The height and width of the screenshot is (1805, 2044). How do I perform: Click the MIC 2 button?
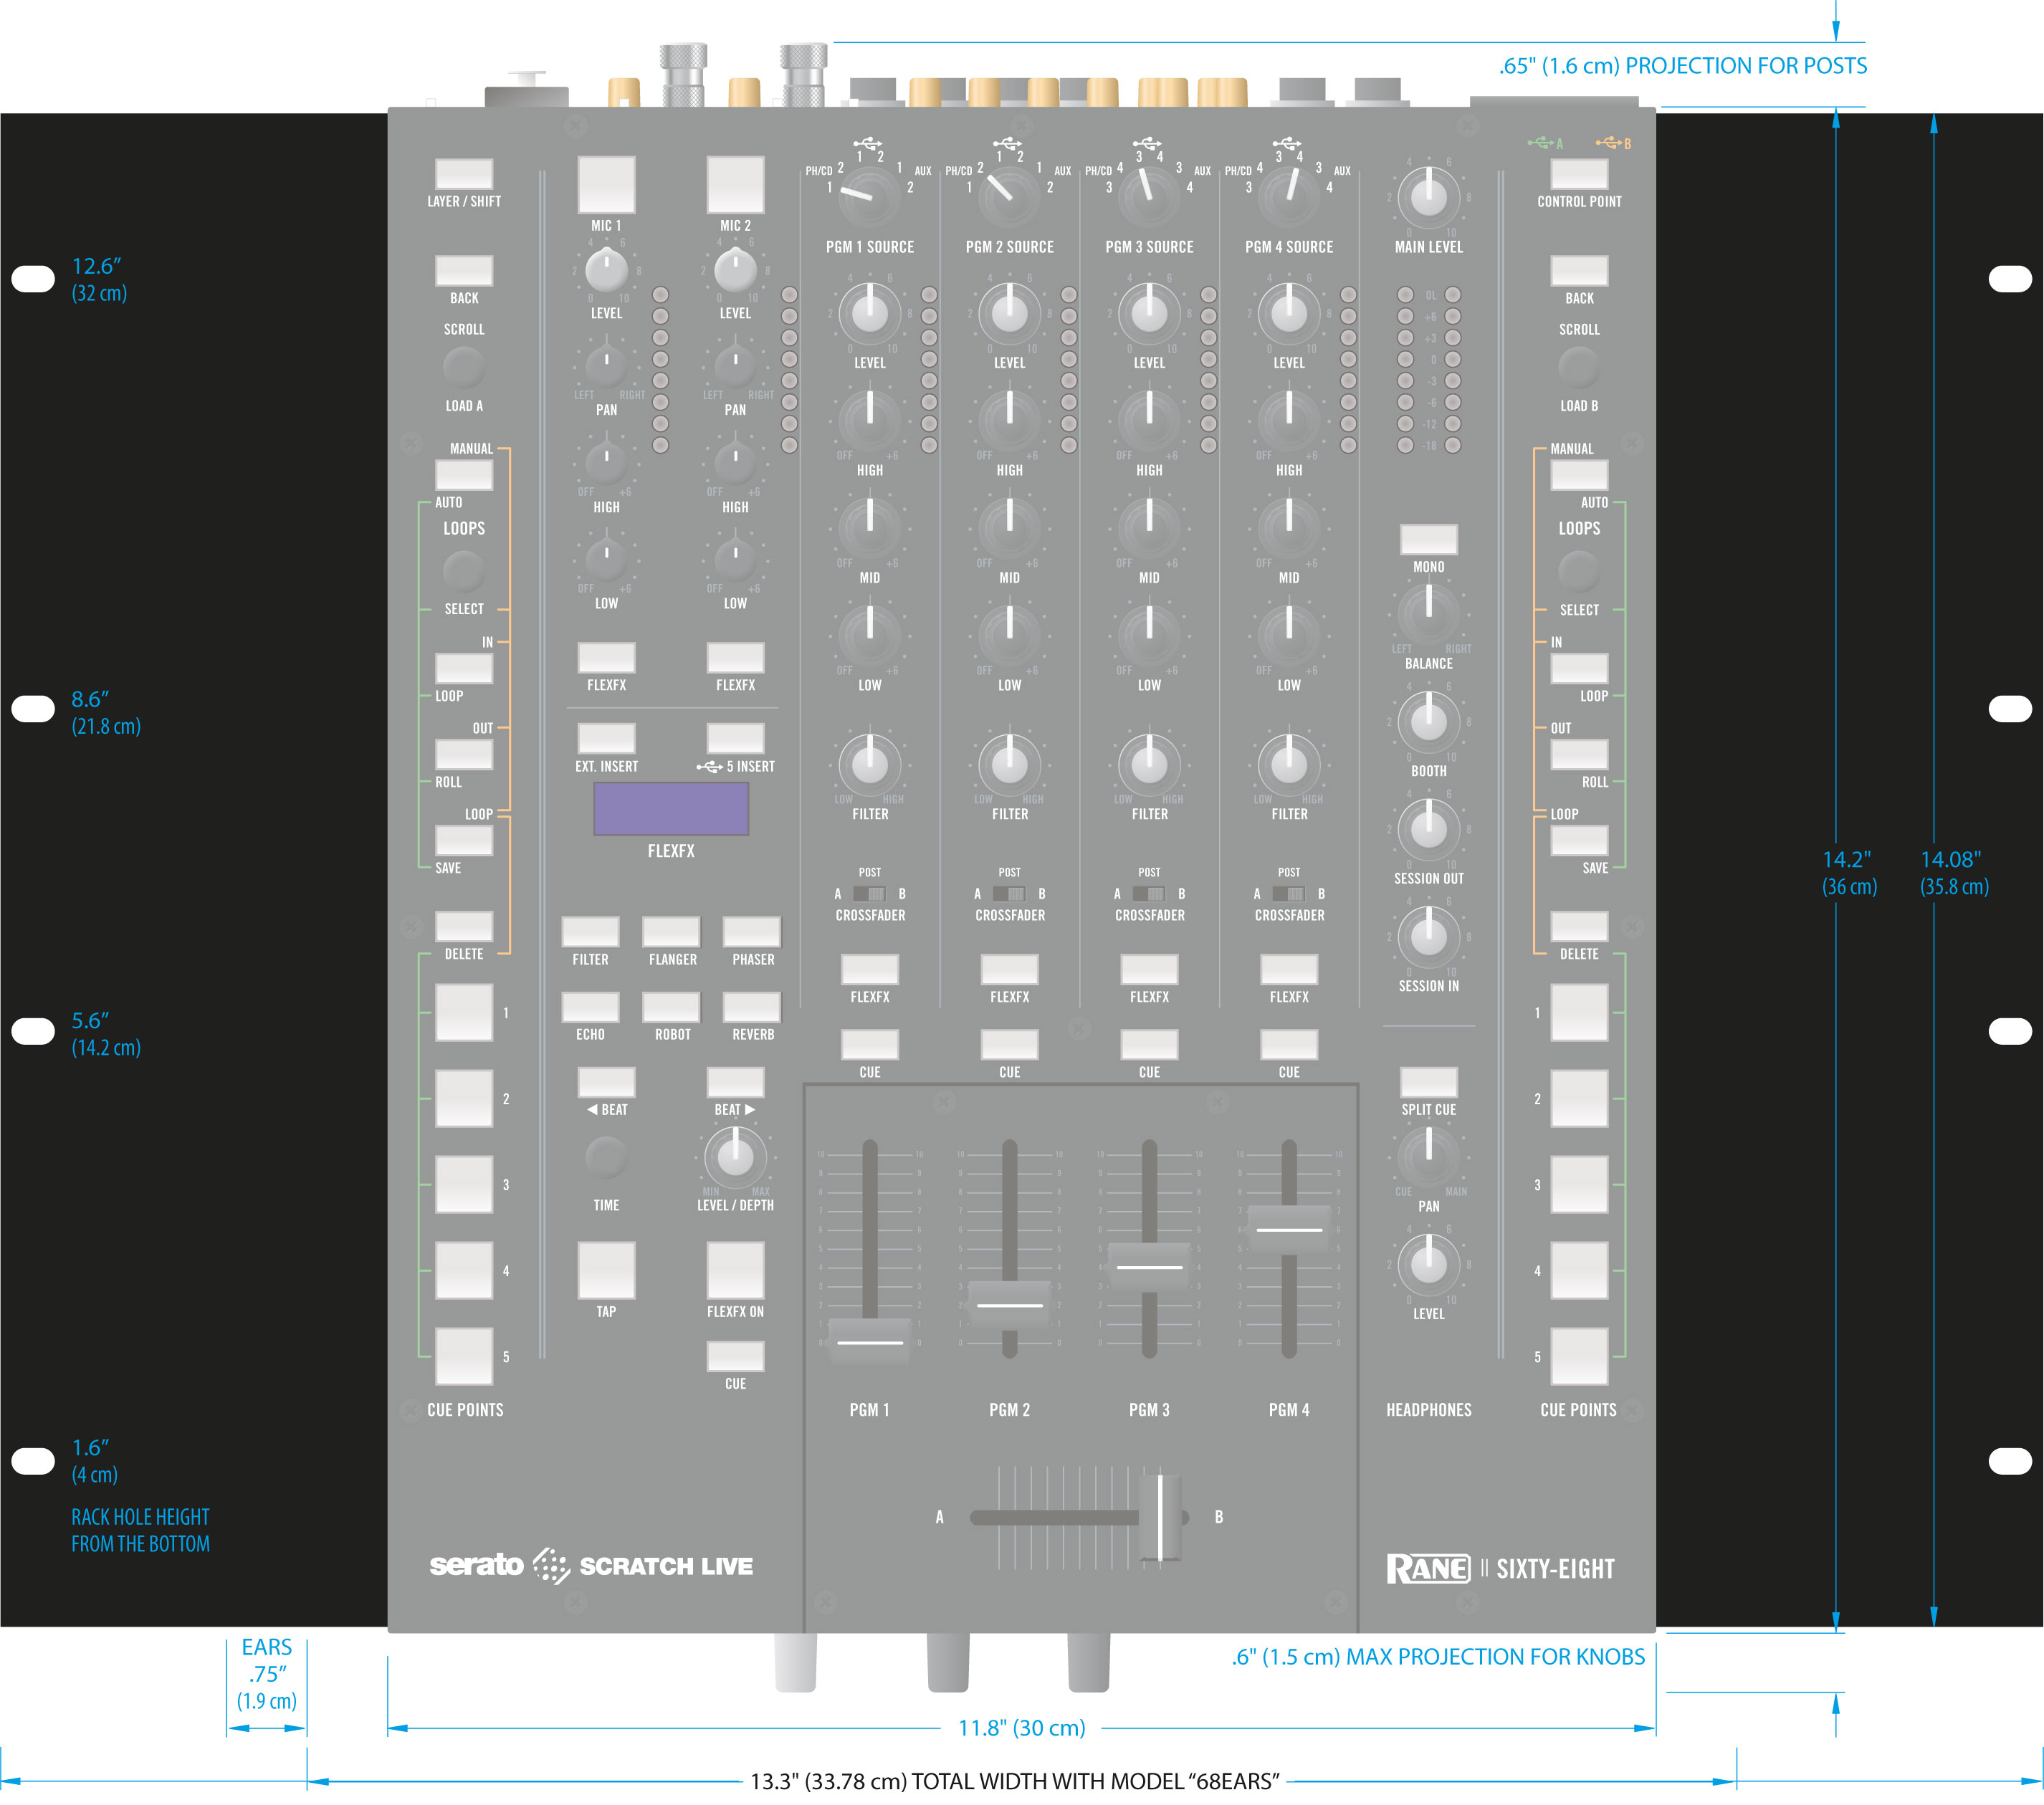pos(735,184)
